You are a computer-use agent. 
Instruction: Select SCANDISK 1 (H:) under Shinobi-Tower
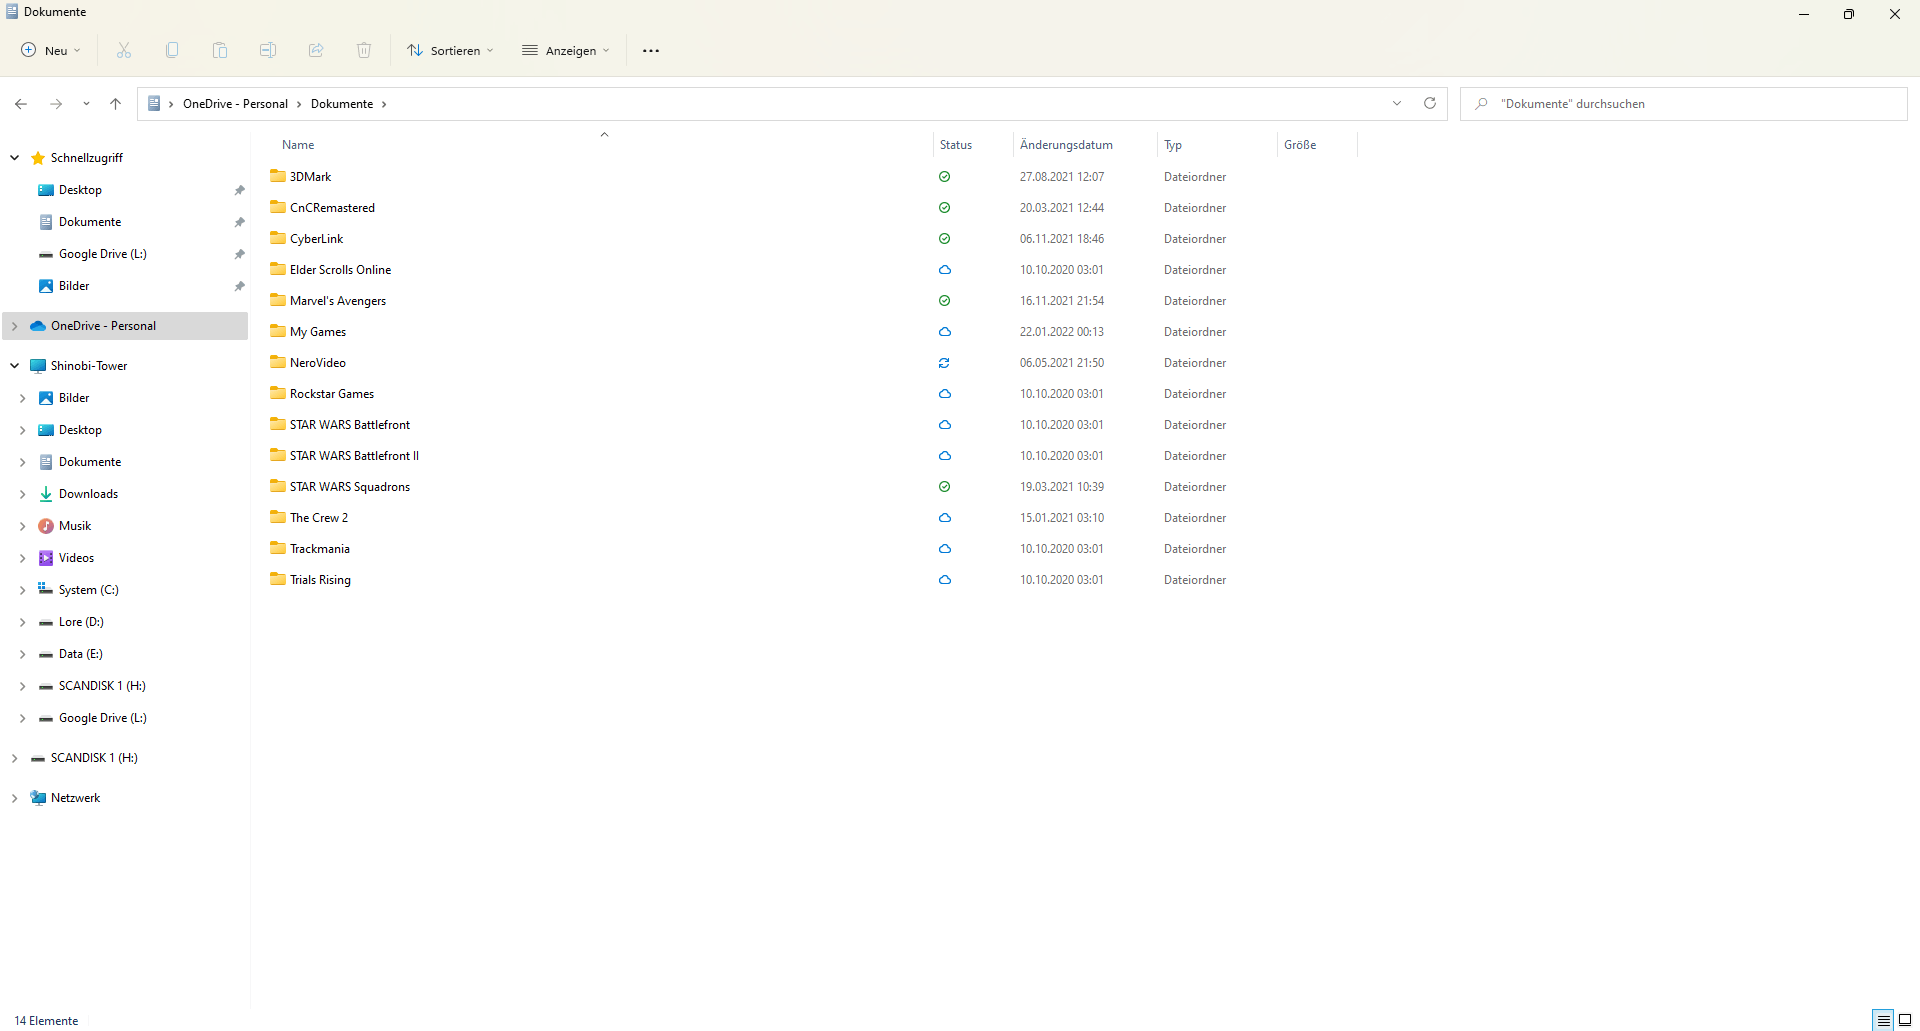point(102,686)
